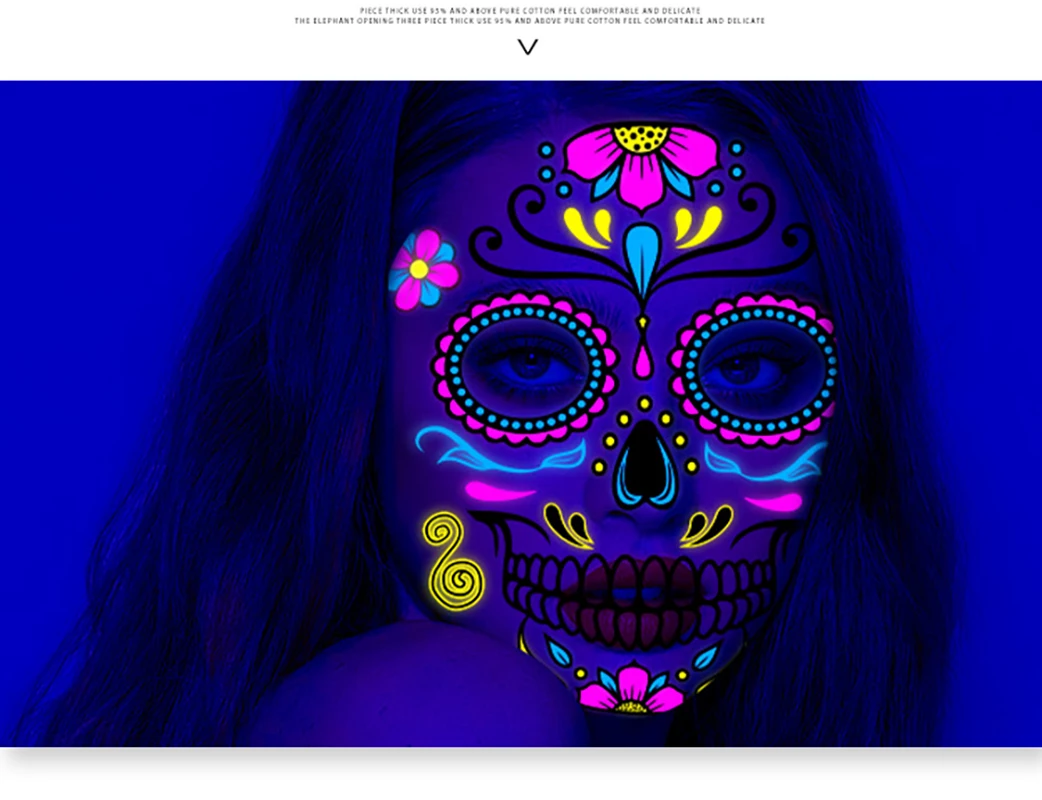This screenshot has width=1042, height=800.
Task: Click the line starting 'THE ELEPHANT OPENING THREE PIECE'
Action: point(530,21)
